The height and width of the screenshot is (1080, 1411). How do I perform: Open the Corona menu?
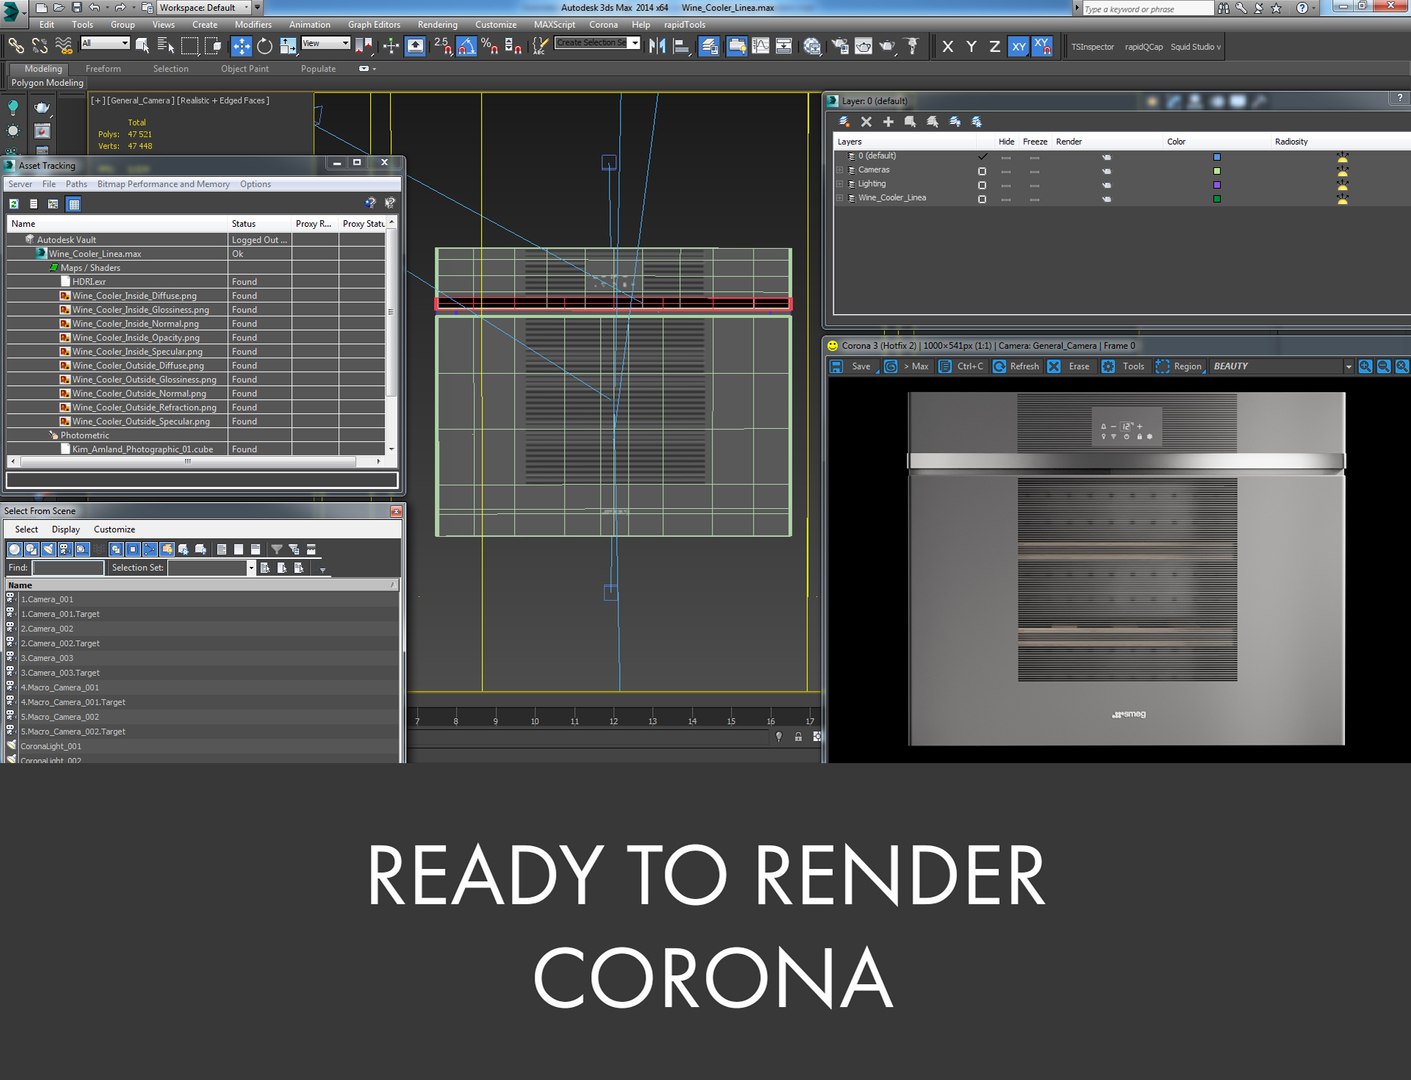pyautogui.click(x=603, y=25)
